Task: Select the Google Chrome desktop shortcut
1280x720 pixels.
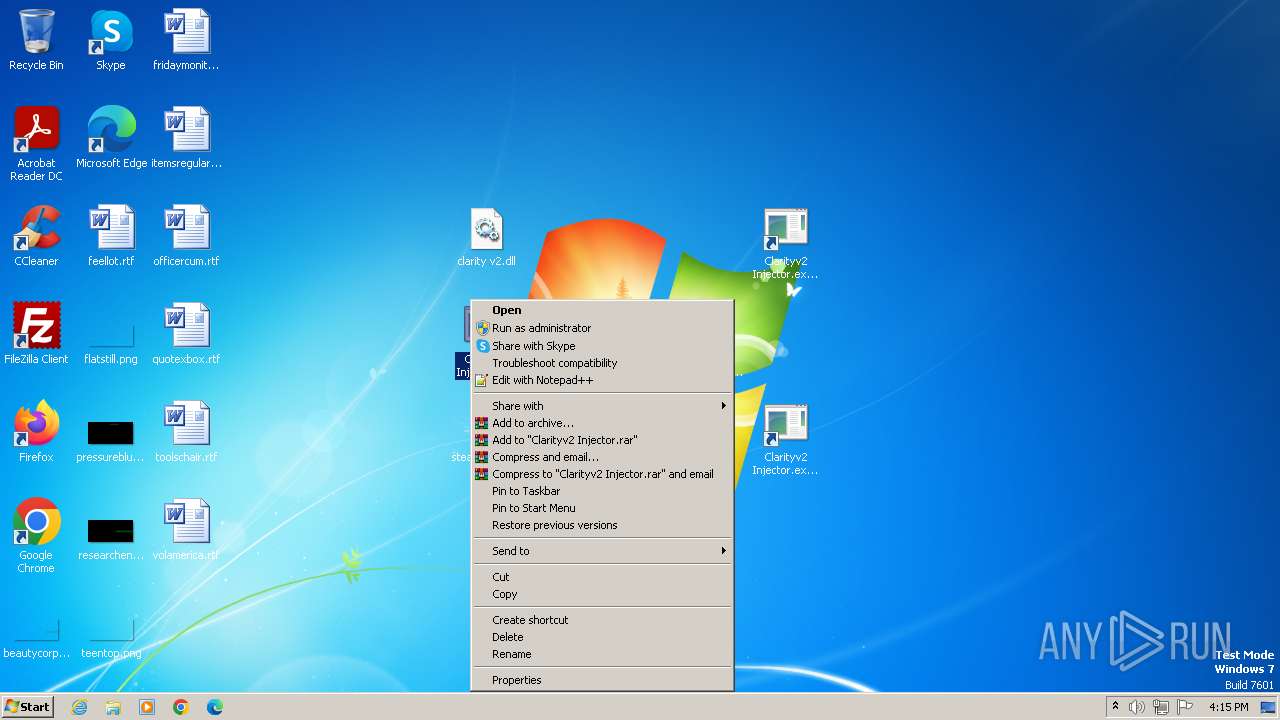Action: (36, 536)
